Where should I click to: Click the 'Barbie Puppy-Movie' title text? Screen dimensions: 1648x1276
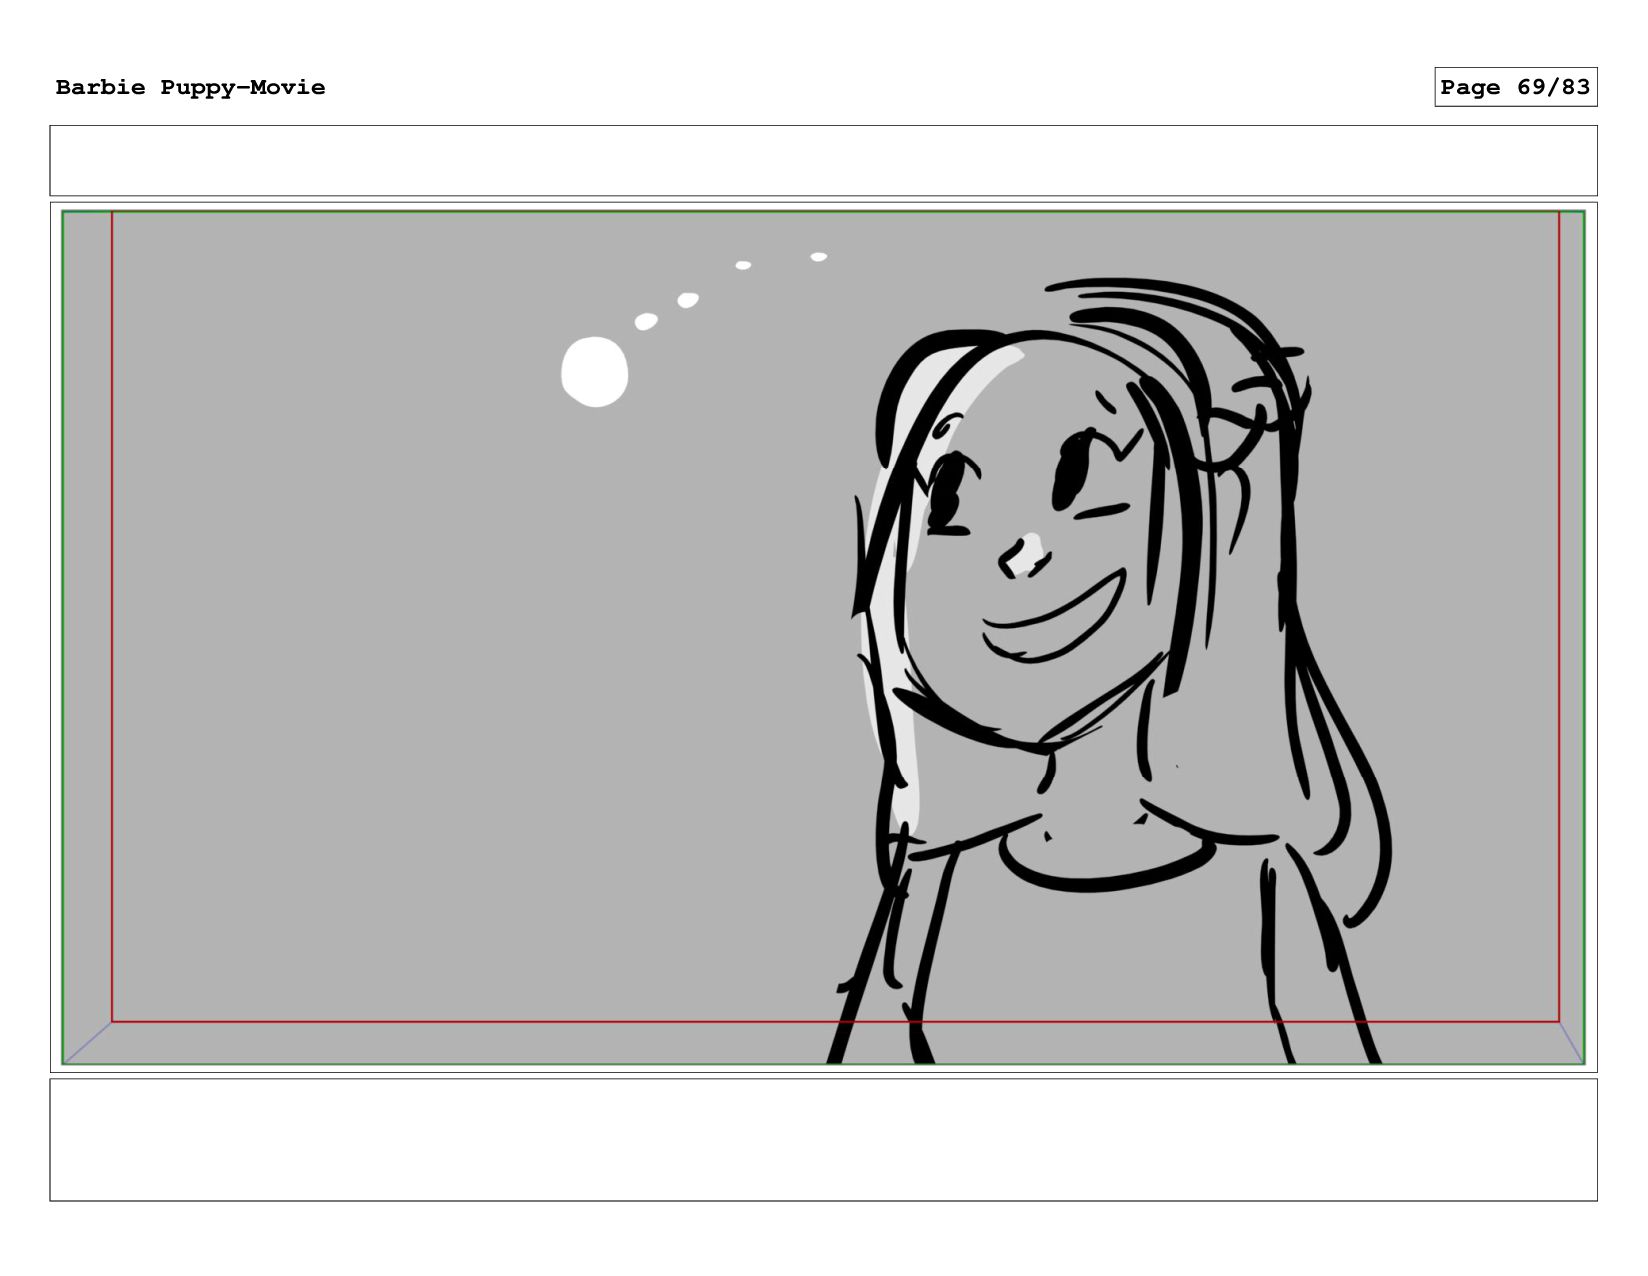coord(190,88)
